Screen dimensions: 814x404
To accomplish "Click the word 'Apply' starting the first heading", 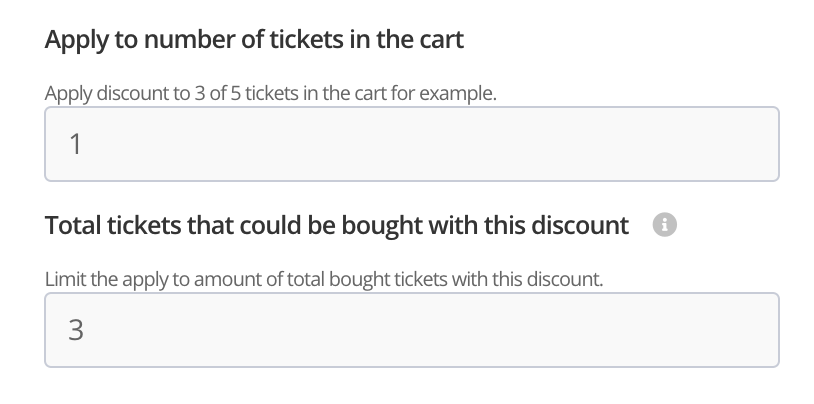I will click(x=75, y=41).
